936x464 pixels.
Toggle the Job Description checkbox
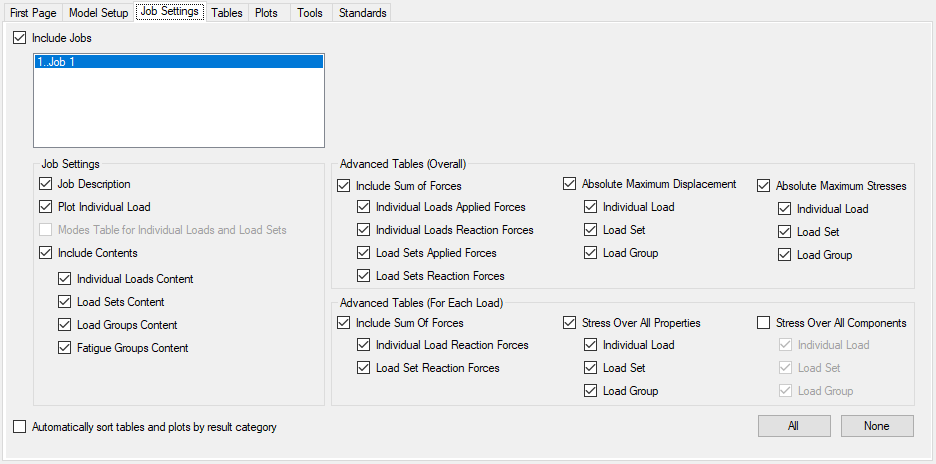point(46,184)
